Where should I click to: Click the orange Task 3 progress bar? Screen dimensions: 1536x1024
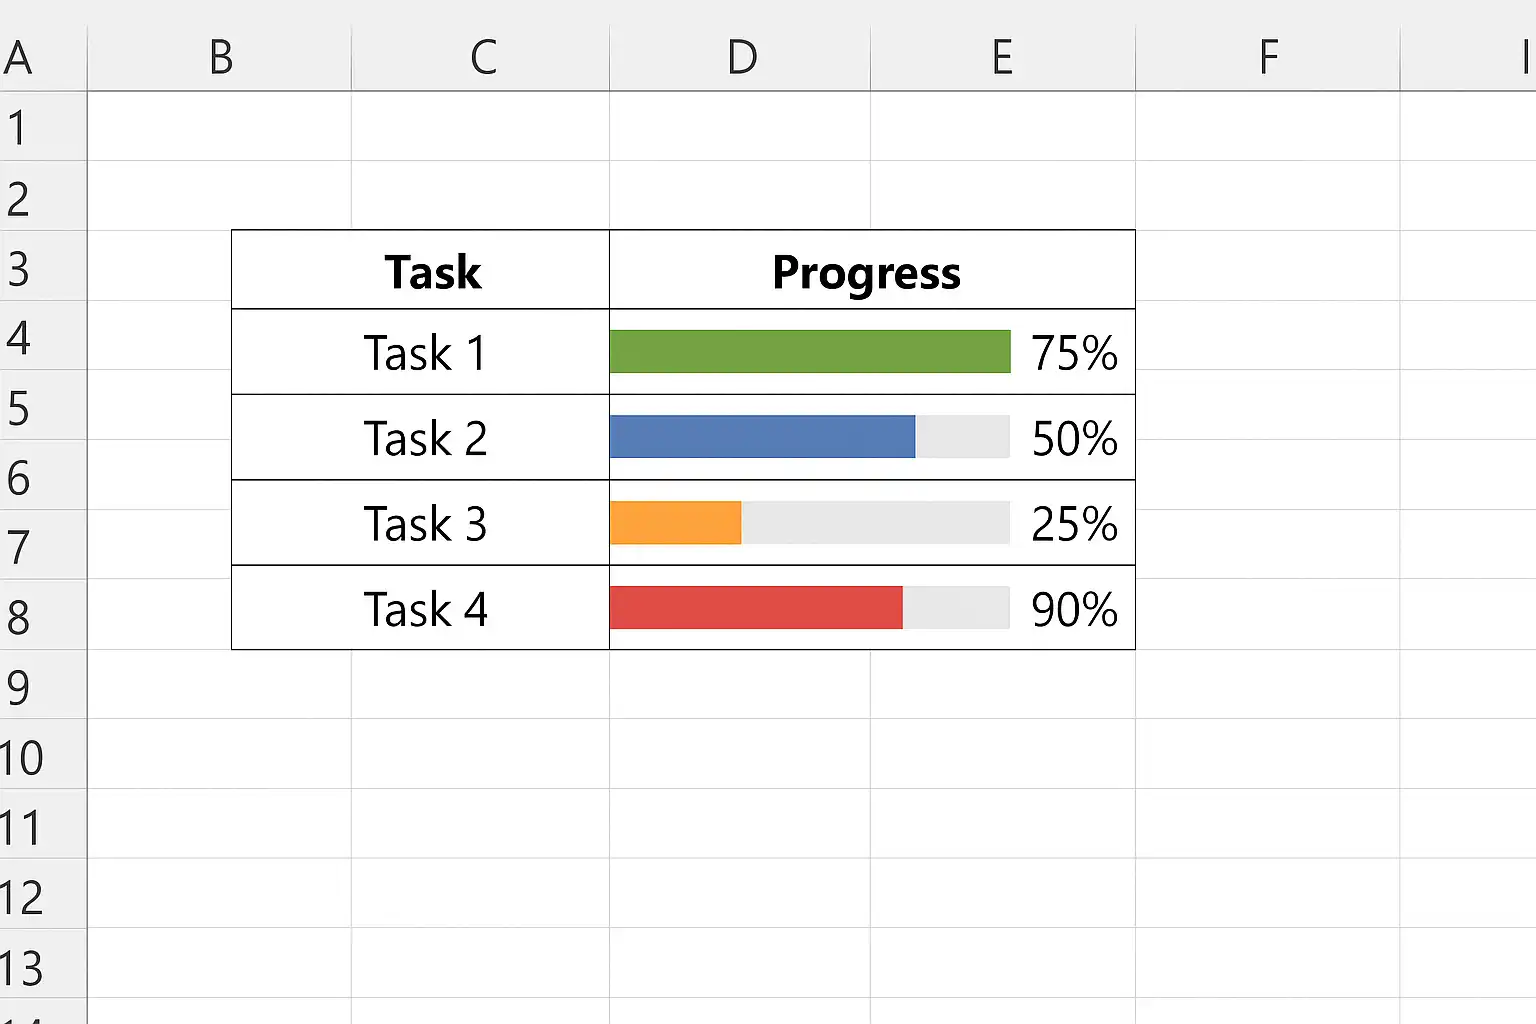[675, 523]
